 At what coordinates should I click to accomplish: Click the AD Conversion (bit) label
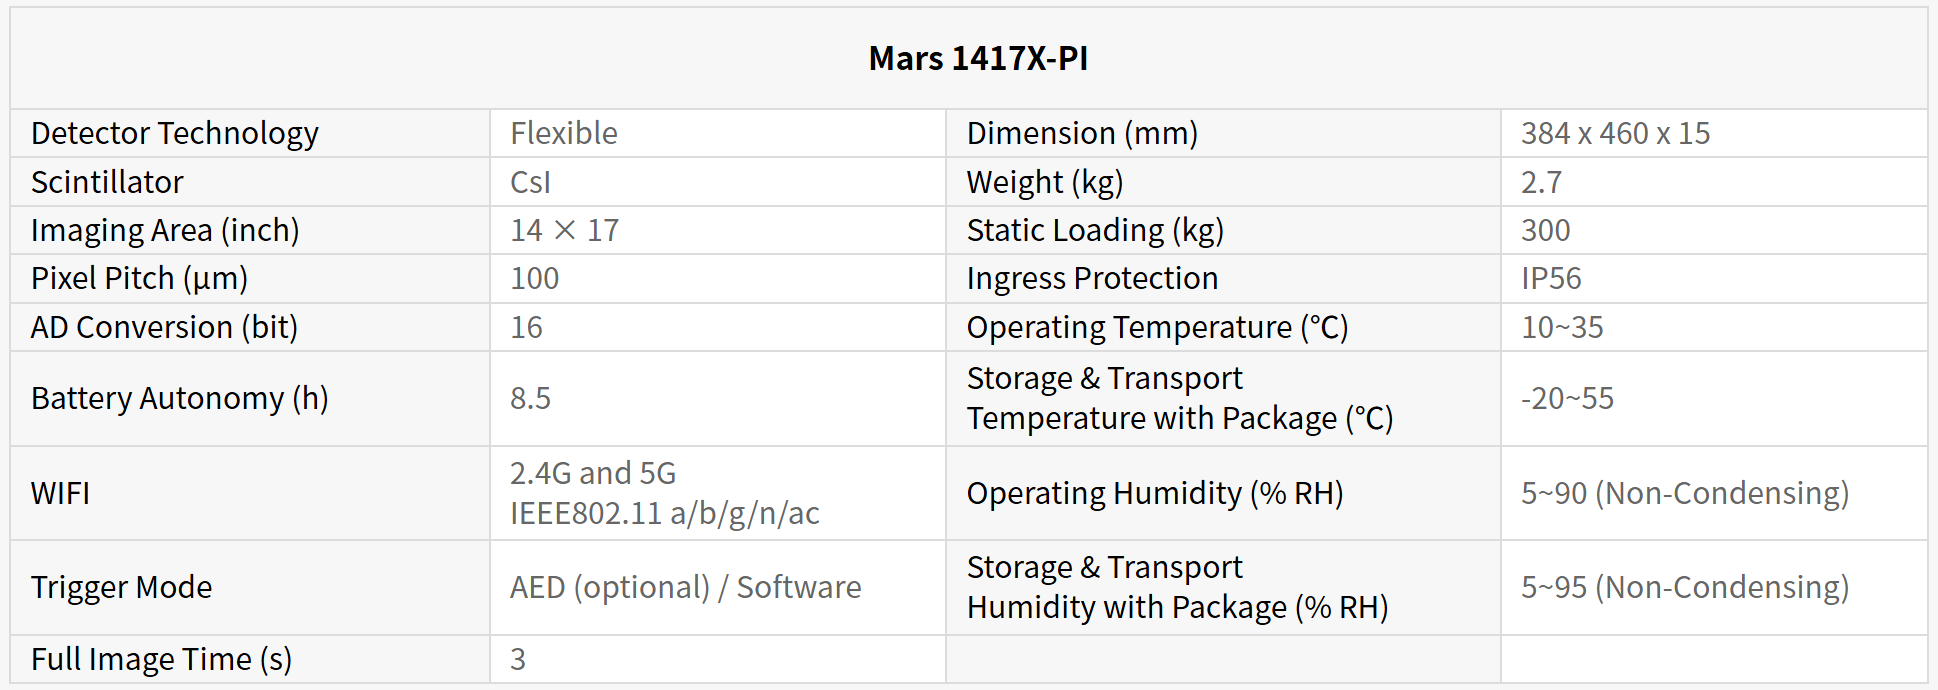164,327
